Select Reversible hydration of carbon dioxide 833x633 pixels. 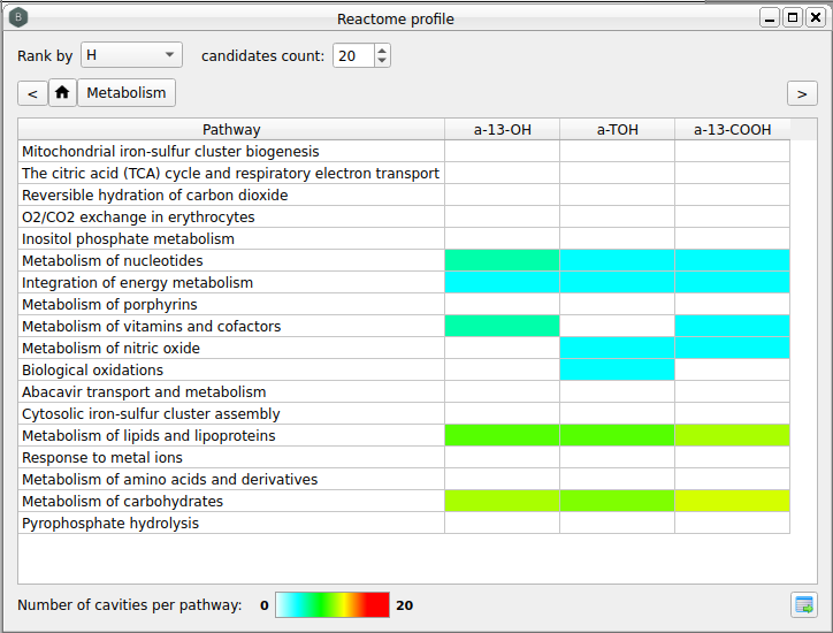point(231,195)
